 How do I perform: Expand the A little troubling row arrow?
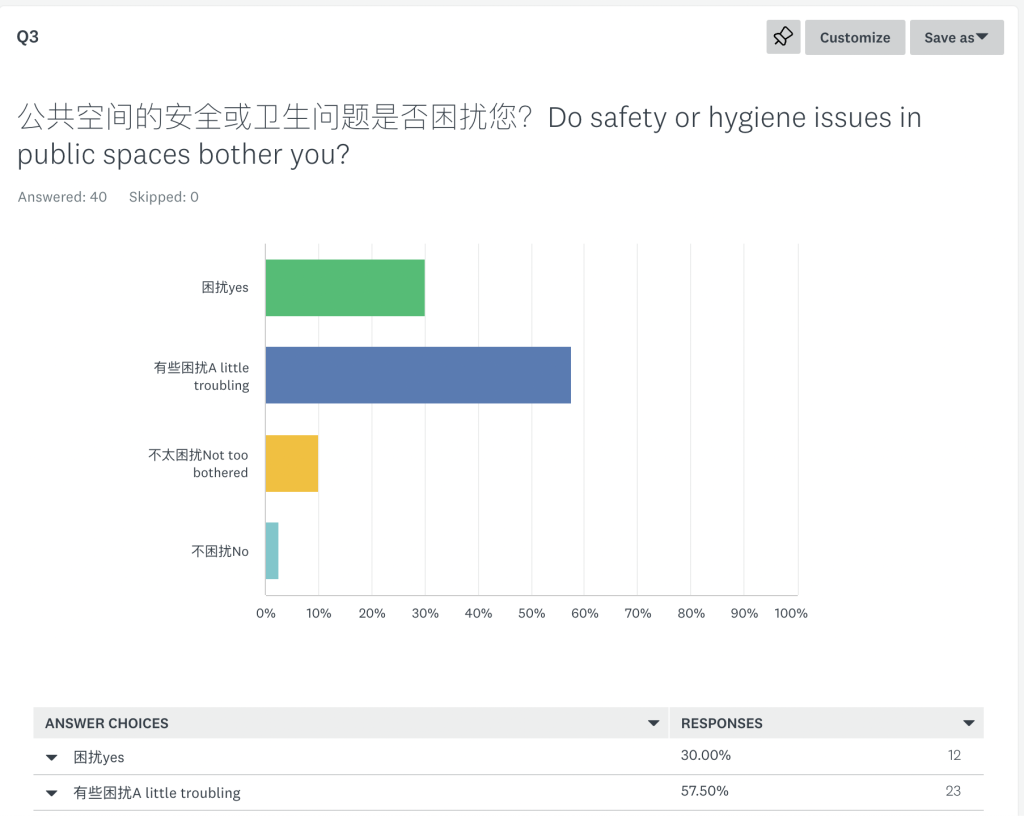click(52, 794)
